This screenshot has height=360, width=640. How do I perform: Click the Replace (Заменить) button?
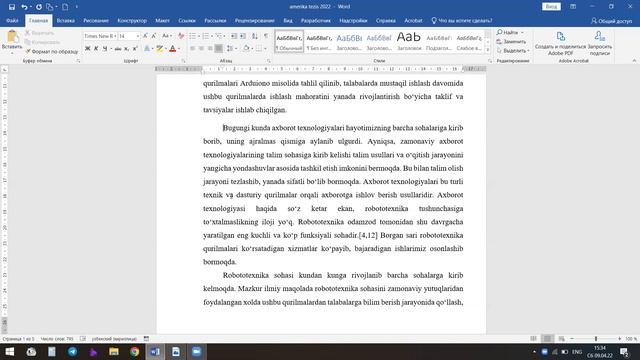pyautogui.click(x=511, y=42)
